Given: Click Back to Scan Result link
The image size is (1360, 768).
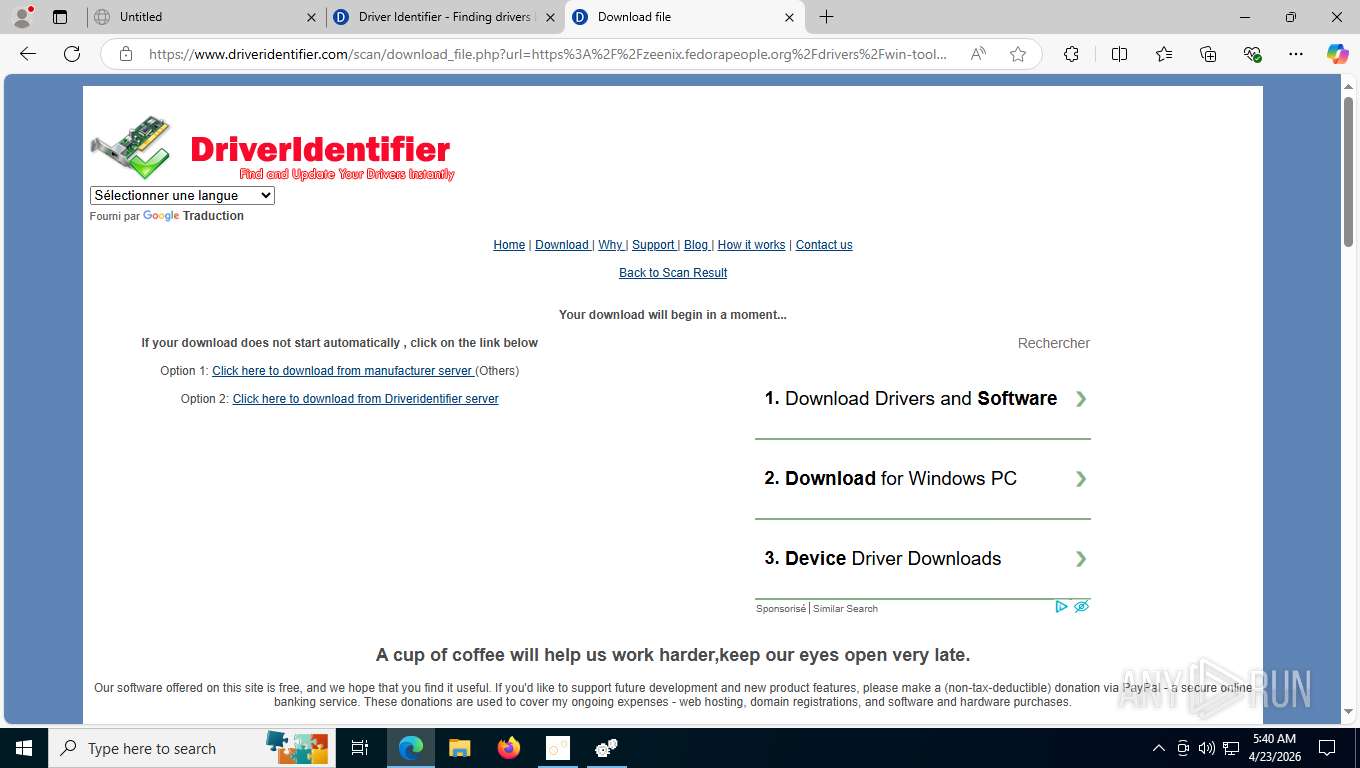Looking at the screenshot, I should coord(673,273).
